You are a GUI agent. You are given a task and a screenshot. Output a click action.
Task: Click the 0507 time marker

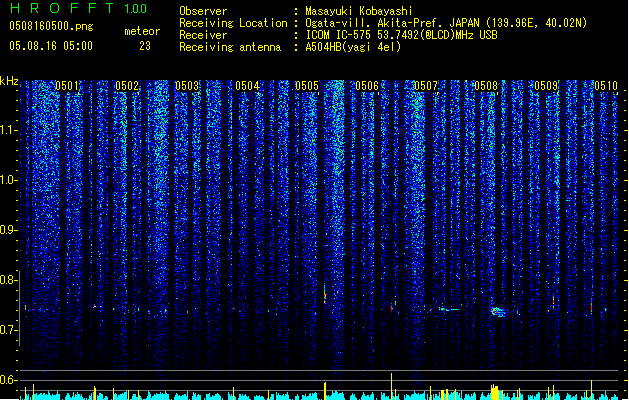coord(426,86)
